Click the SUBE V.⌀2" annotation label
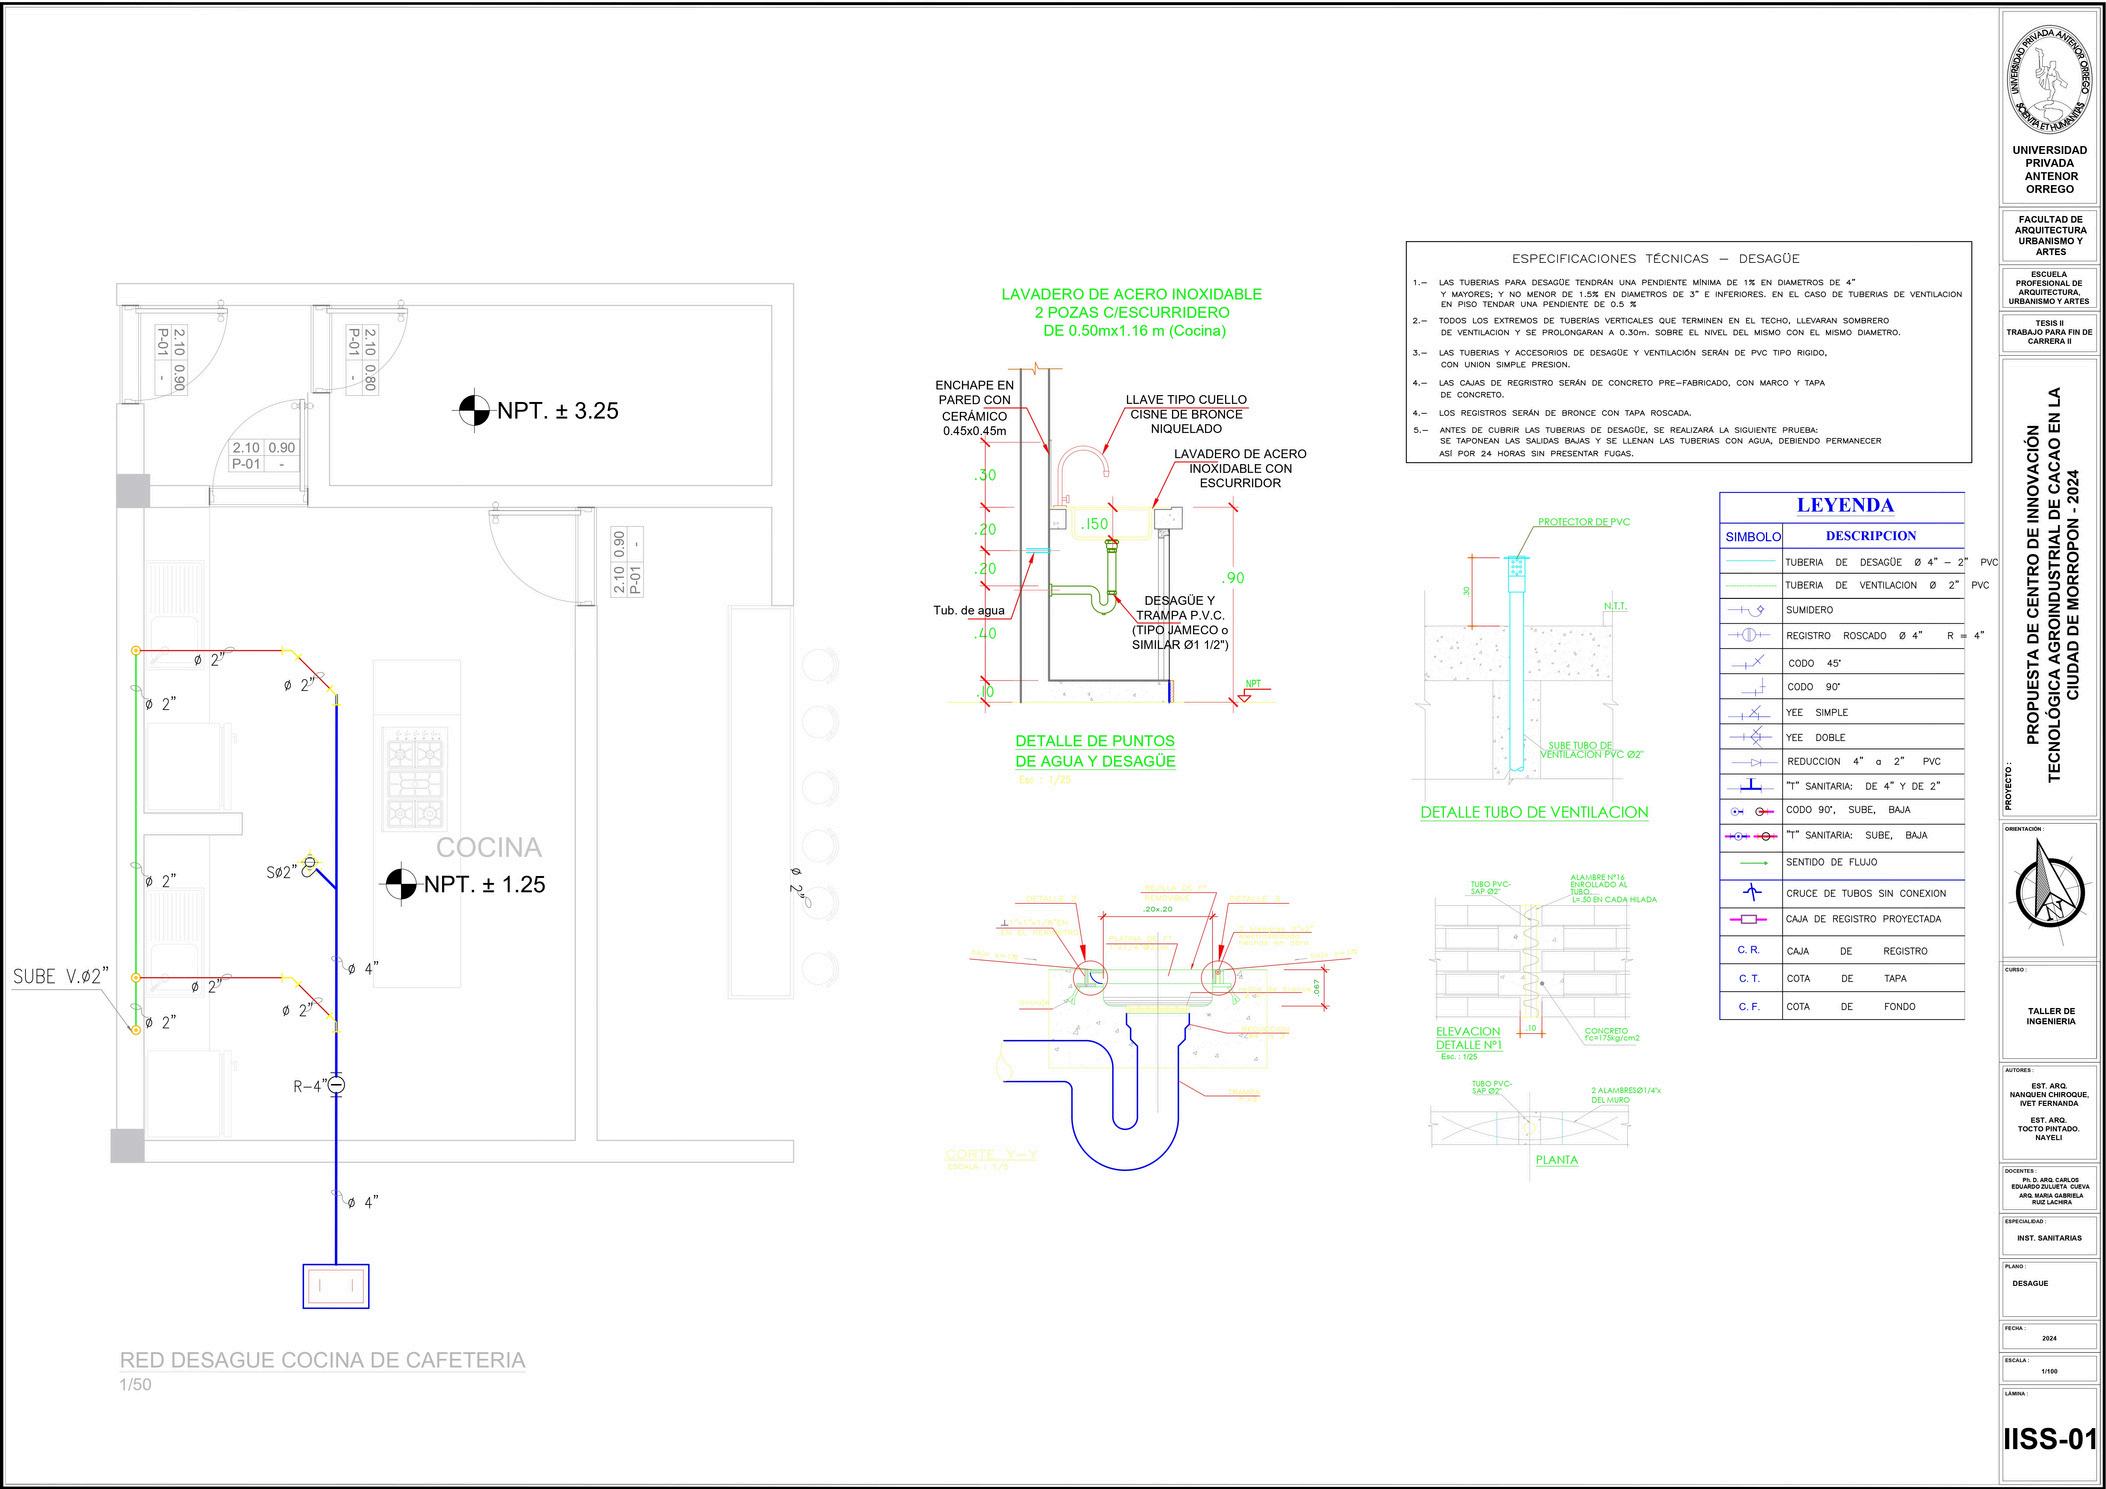 (60, 976)
